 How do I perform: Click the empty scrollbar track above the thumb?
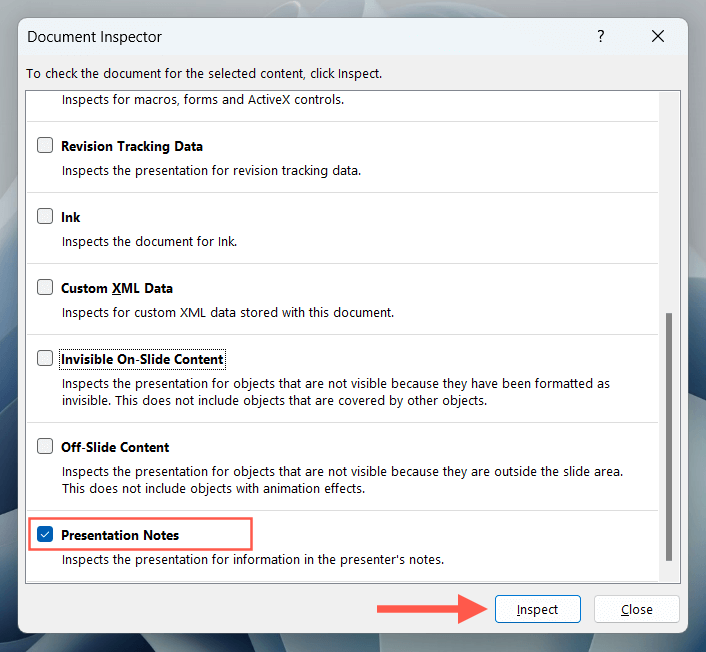pyautogui.click(x=669, y=200)
